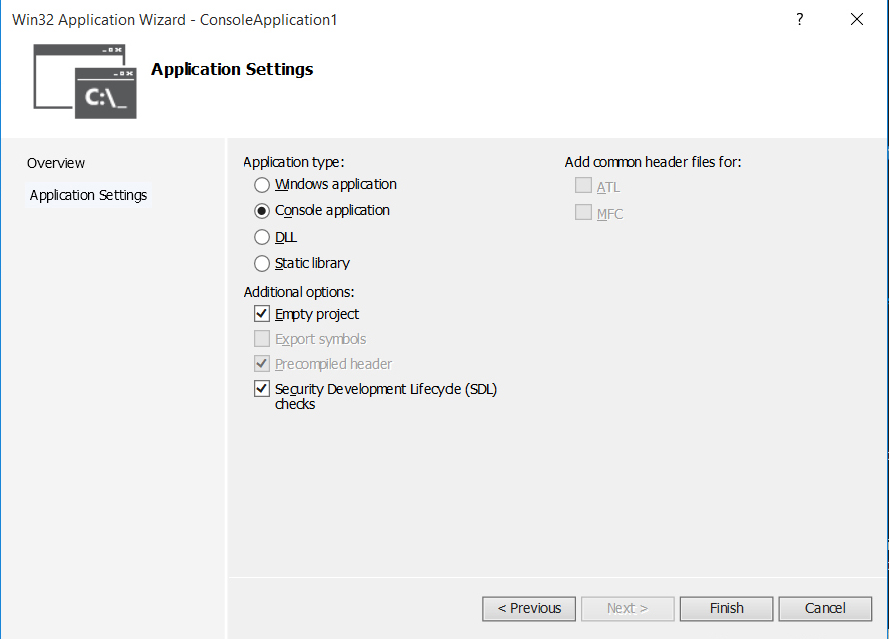The width and height of the screenshot is (889, 639).
Task: Select the Windows application radio button
Action: (x=261, y=185)
